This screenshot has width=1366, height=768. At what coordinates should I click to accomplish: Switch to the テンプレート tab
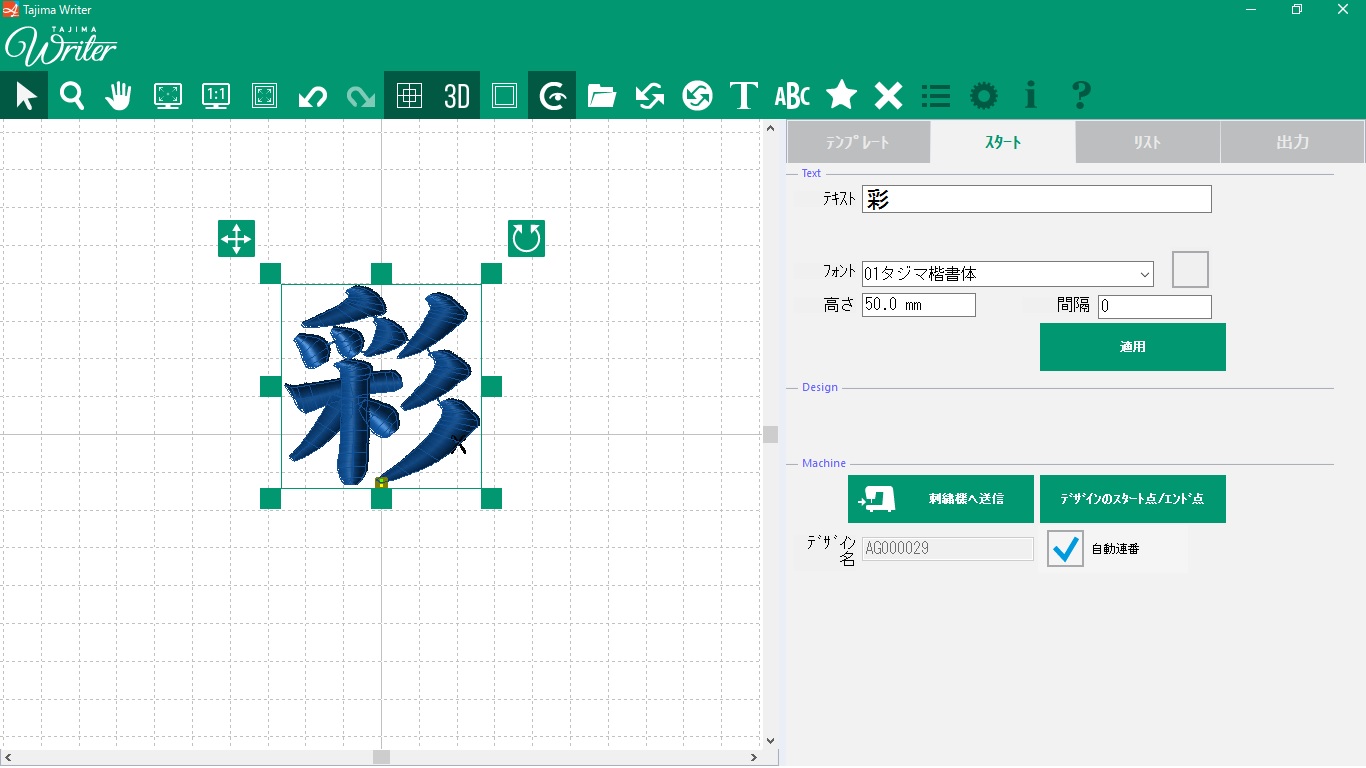859,142
